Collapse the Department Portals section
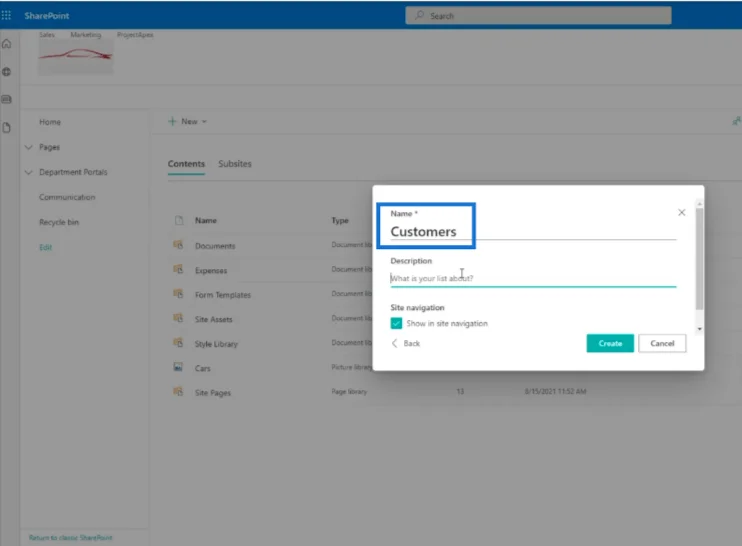 (28, 172)
